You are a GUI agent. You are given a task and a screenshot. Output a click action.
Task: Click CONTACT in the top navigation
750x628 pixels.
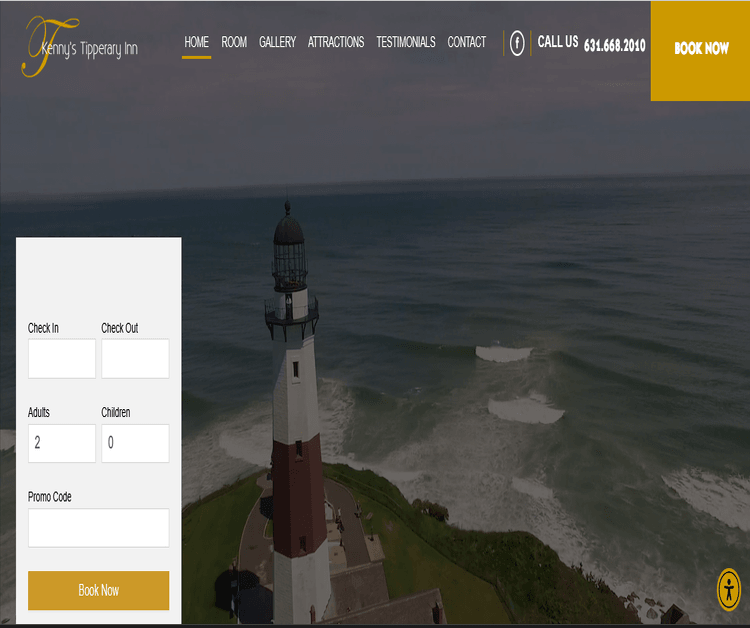(466, 42)
